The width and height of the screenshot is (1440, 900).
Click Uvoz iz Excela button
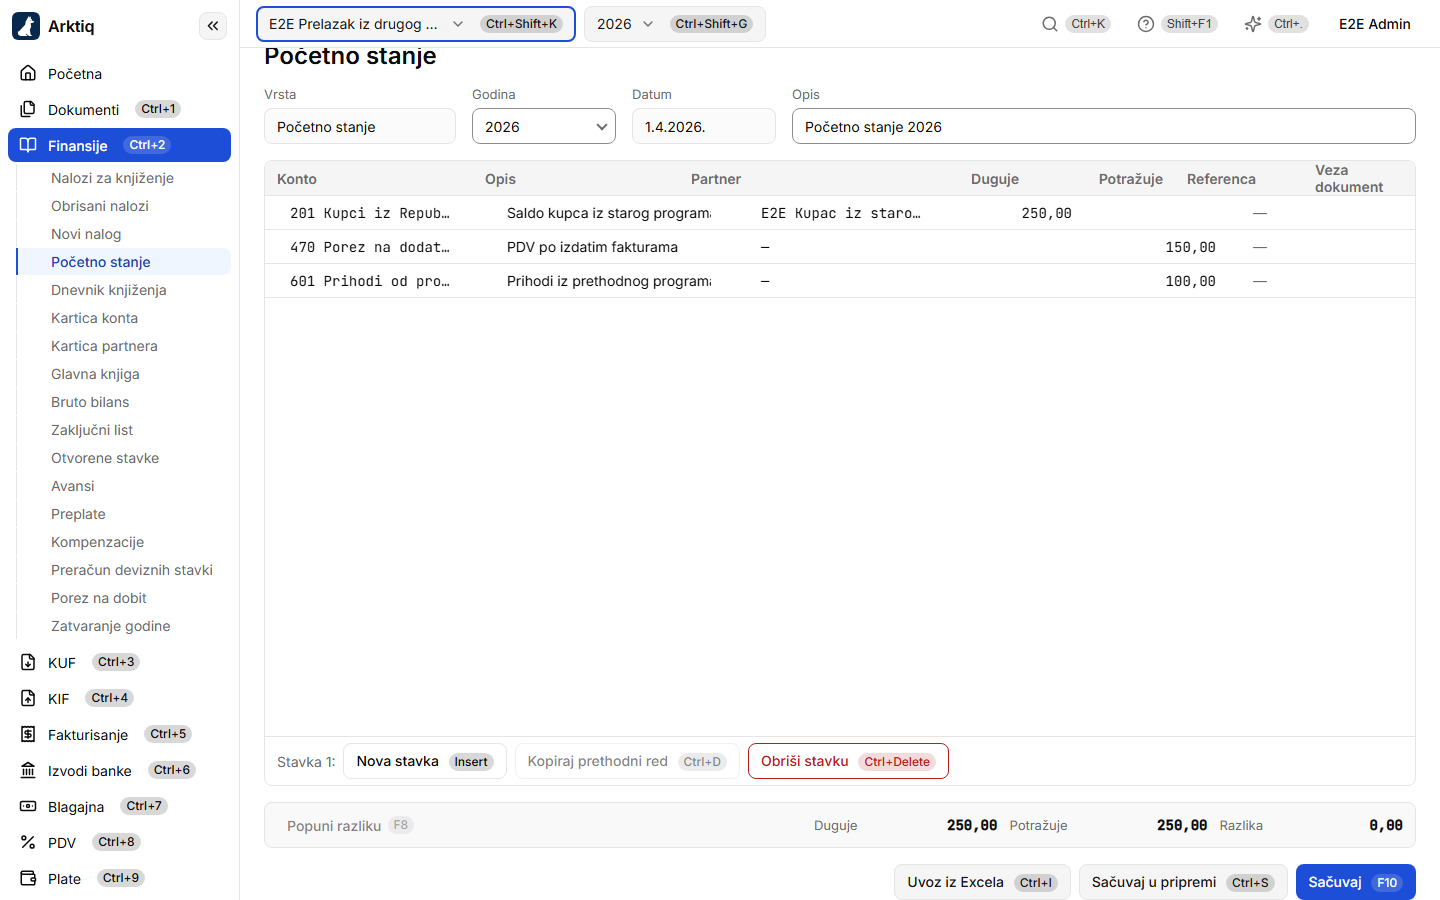[982, 882]
